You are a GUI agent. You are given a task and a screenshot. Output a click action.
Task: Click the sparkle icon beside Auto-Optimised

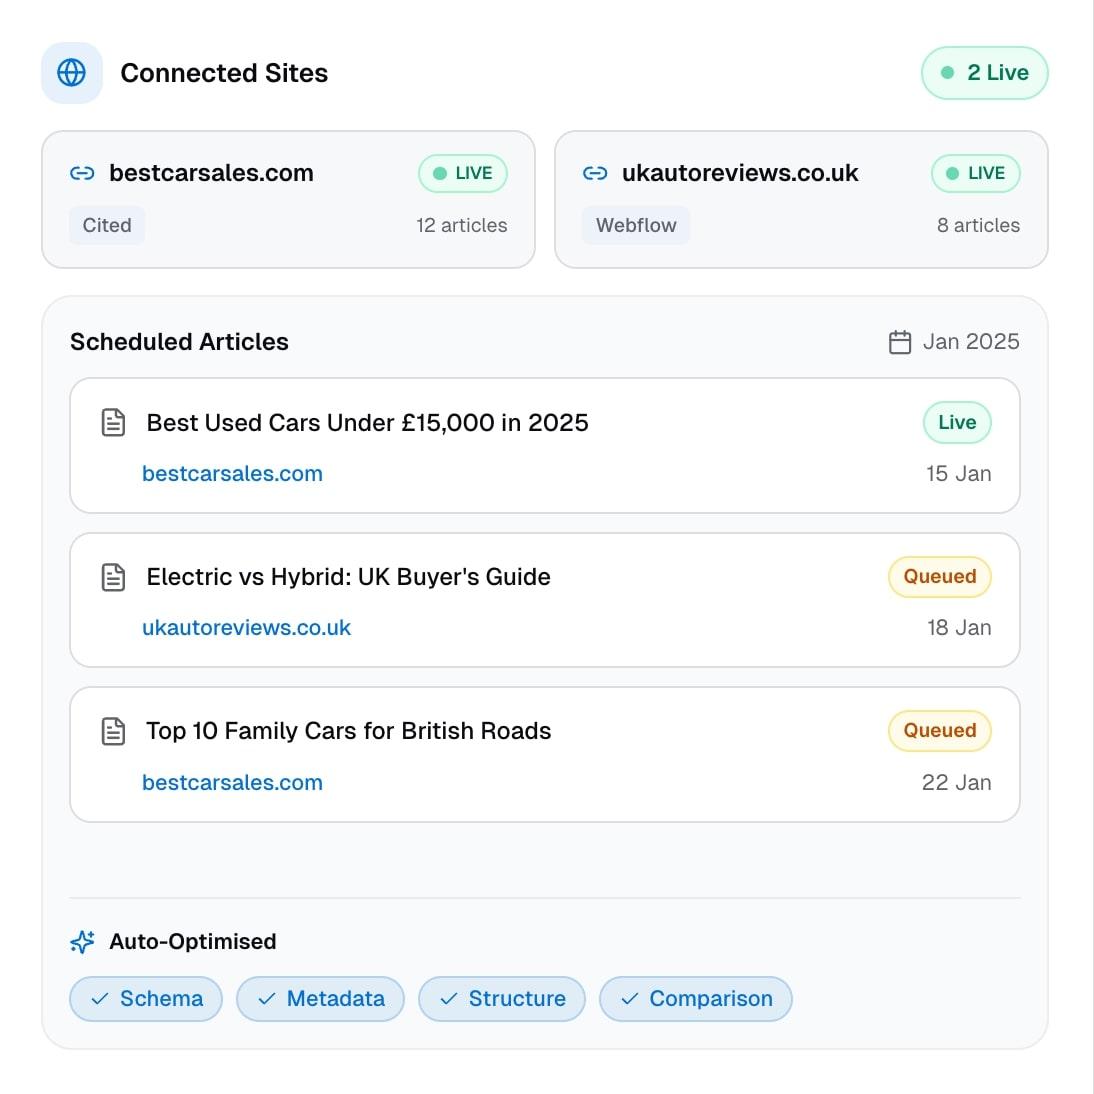click(83, 942)
